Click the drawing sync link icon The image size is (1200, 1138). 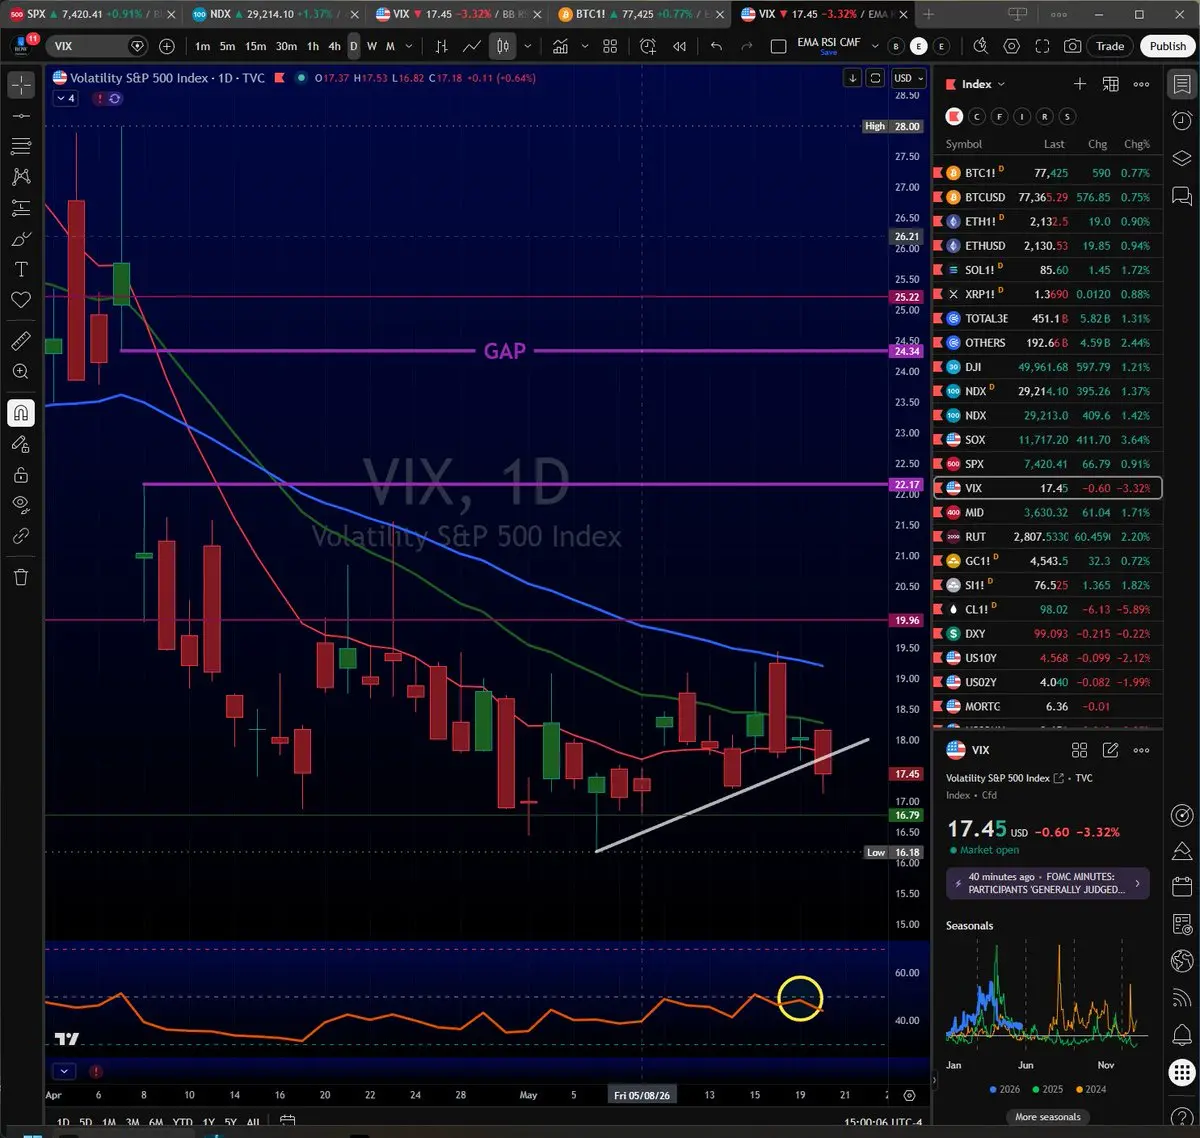tap(21, 536)
